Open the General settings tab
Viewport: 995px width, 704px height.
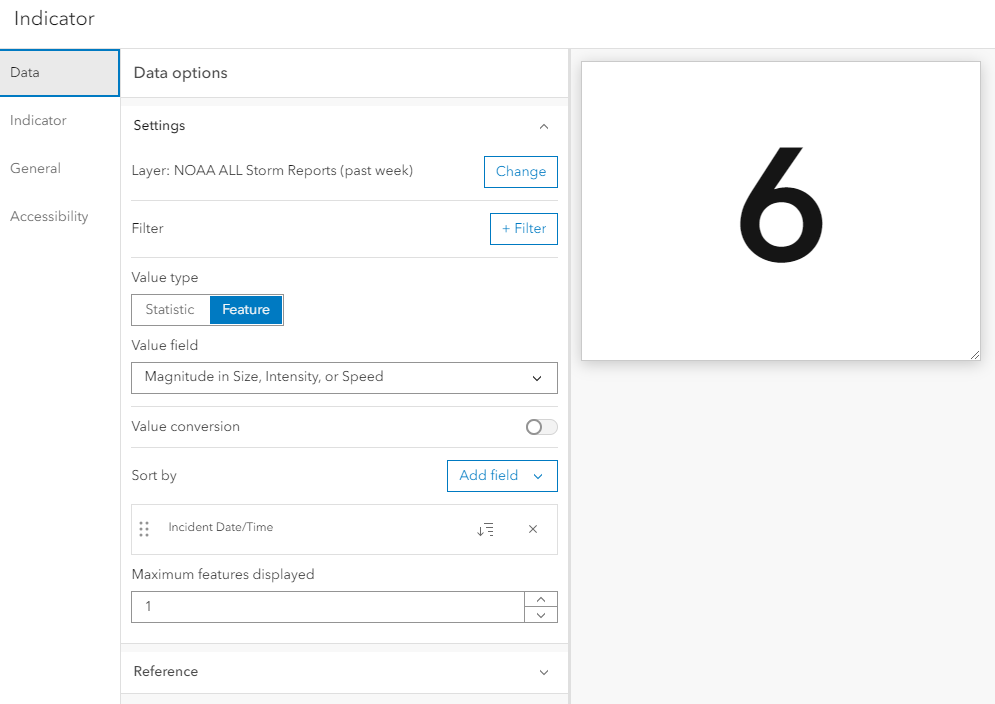(33, 168)
